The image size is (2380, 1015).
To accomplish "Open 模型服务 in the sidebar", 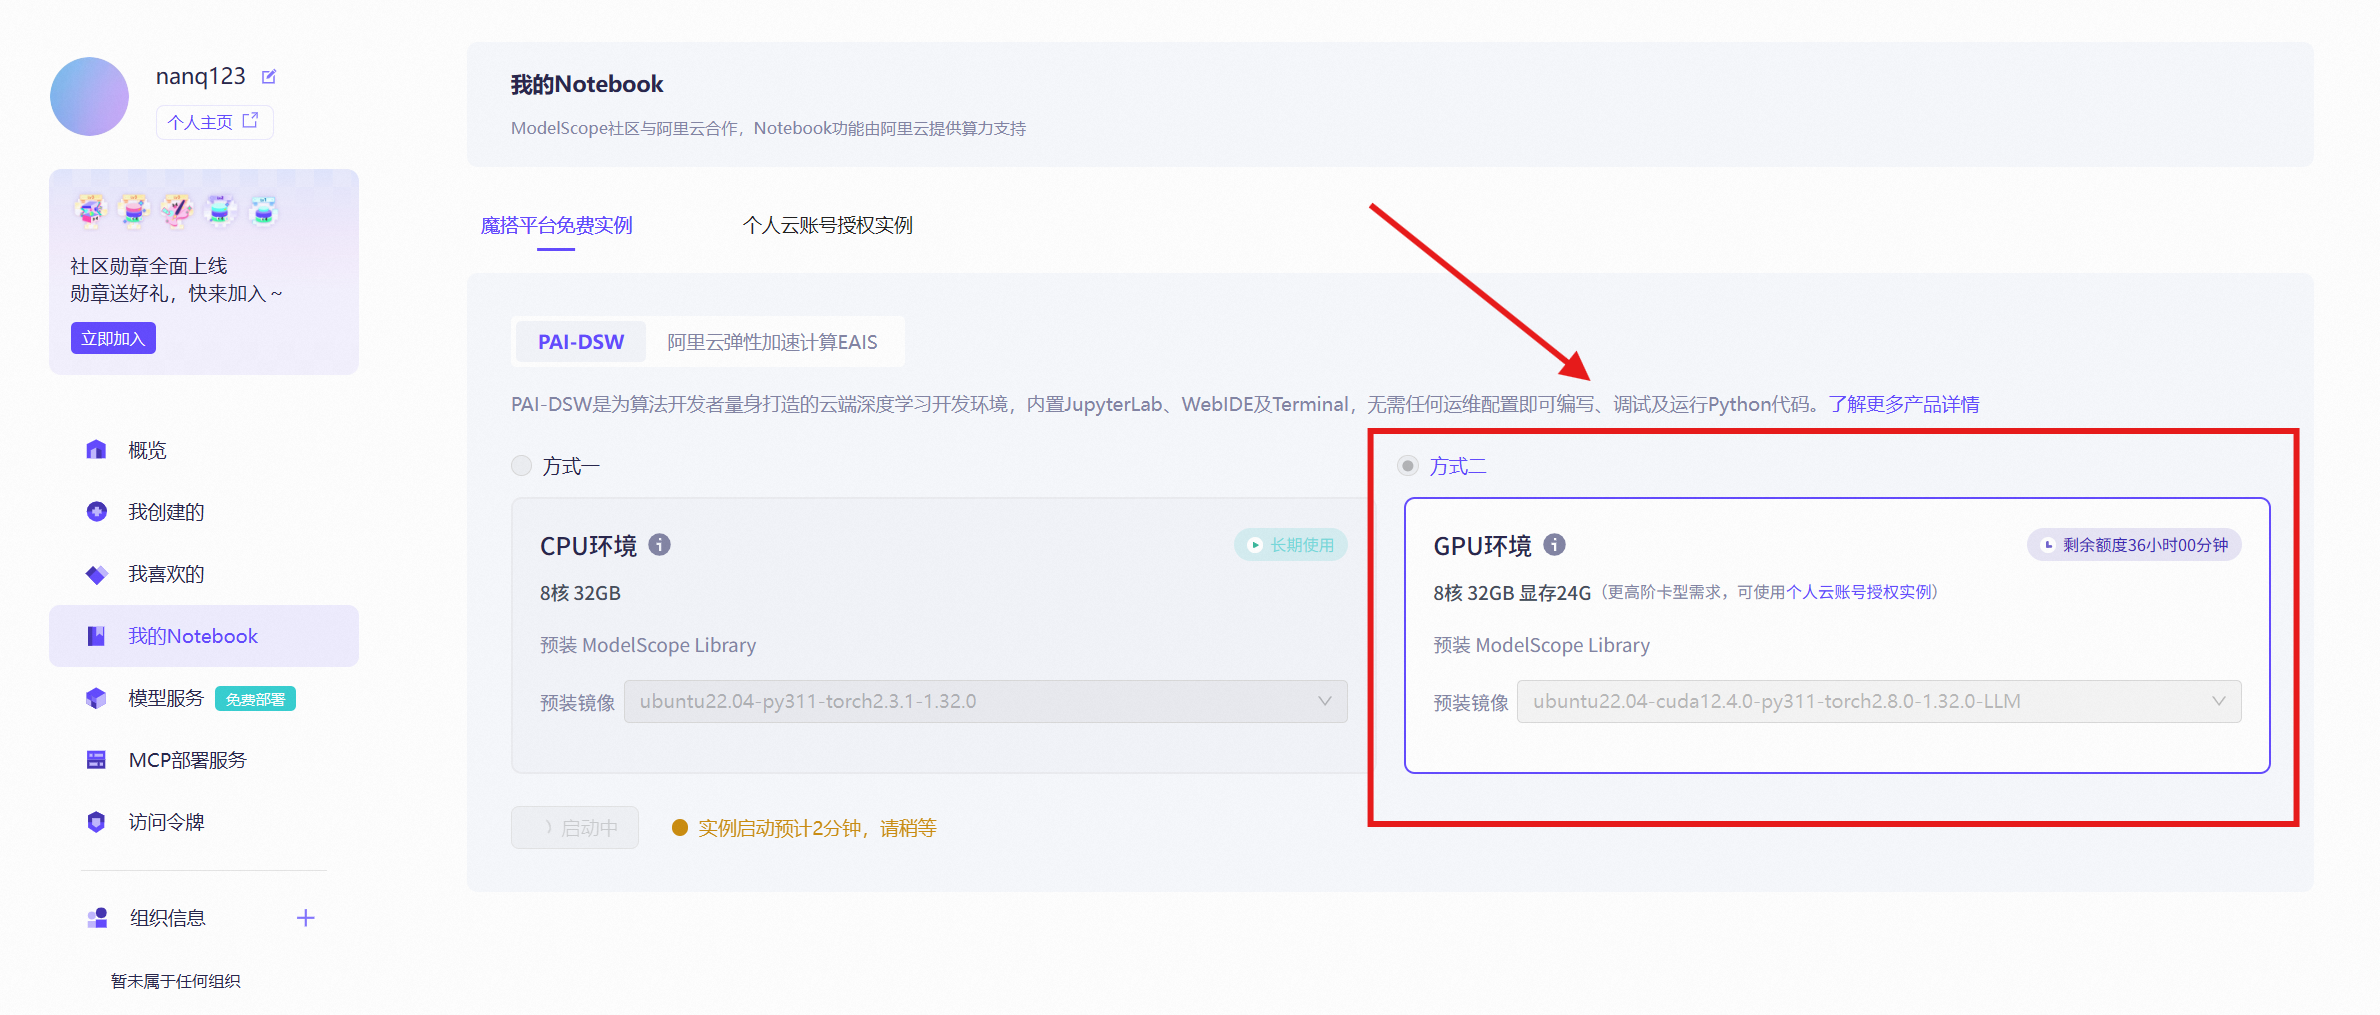I will click(x=166, y=698).
